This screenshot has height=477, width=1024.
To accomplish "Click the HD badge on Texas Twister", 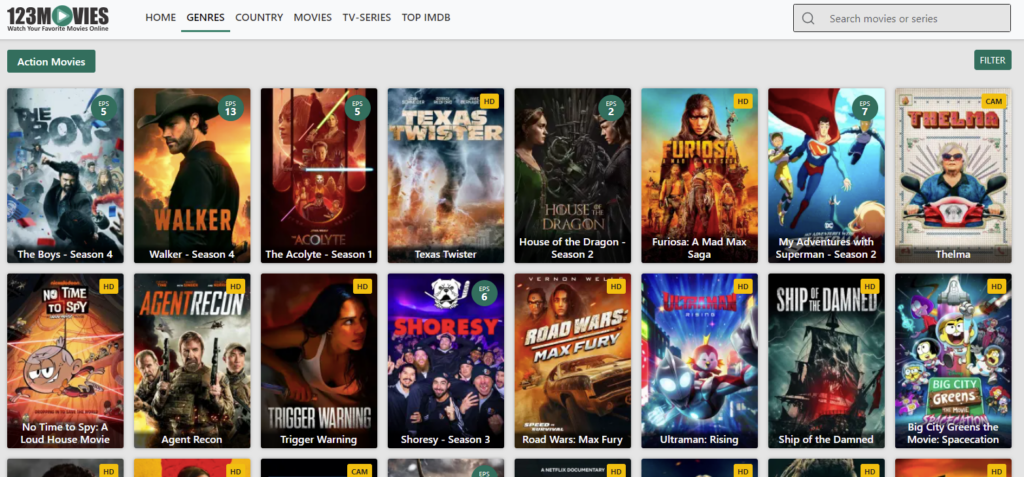I will tap(489, 101).
